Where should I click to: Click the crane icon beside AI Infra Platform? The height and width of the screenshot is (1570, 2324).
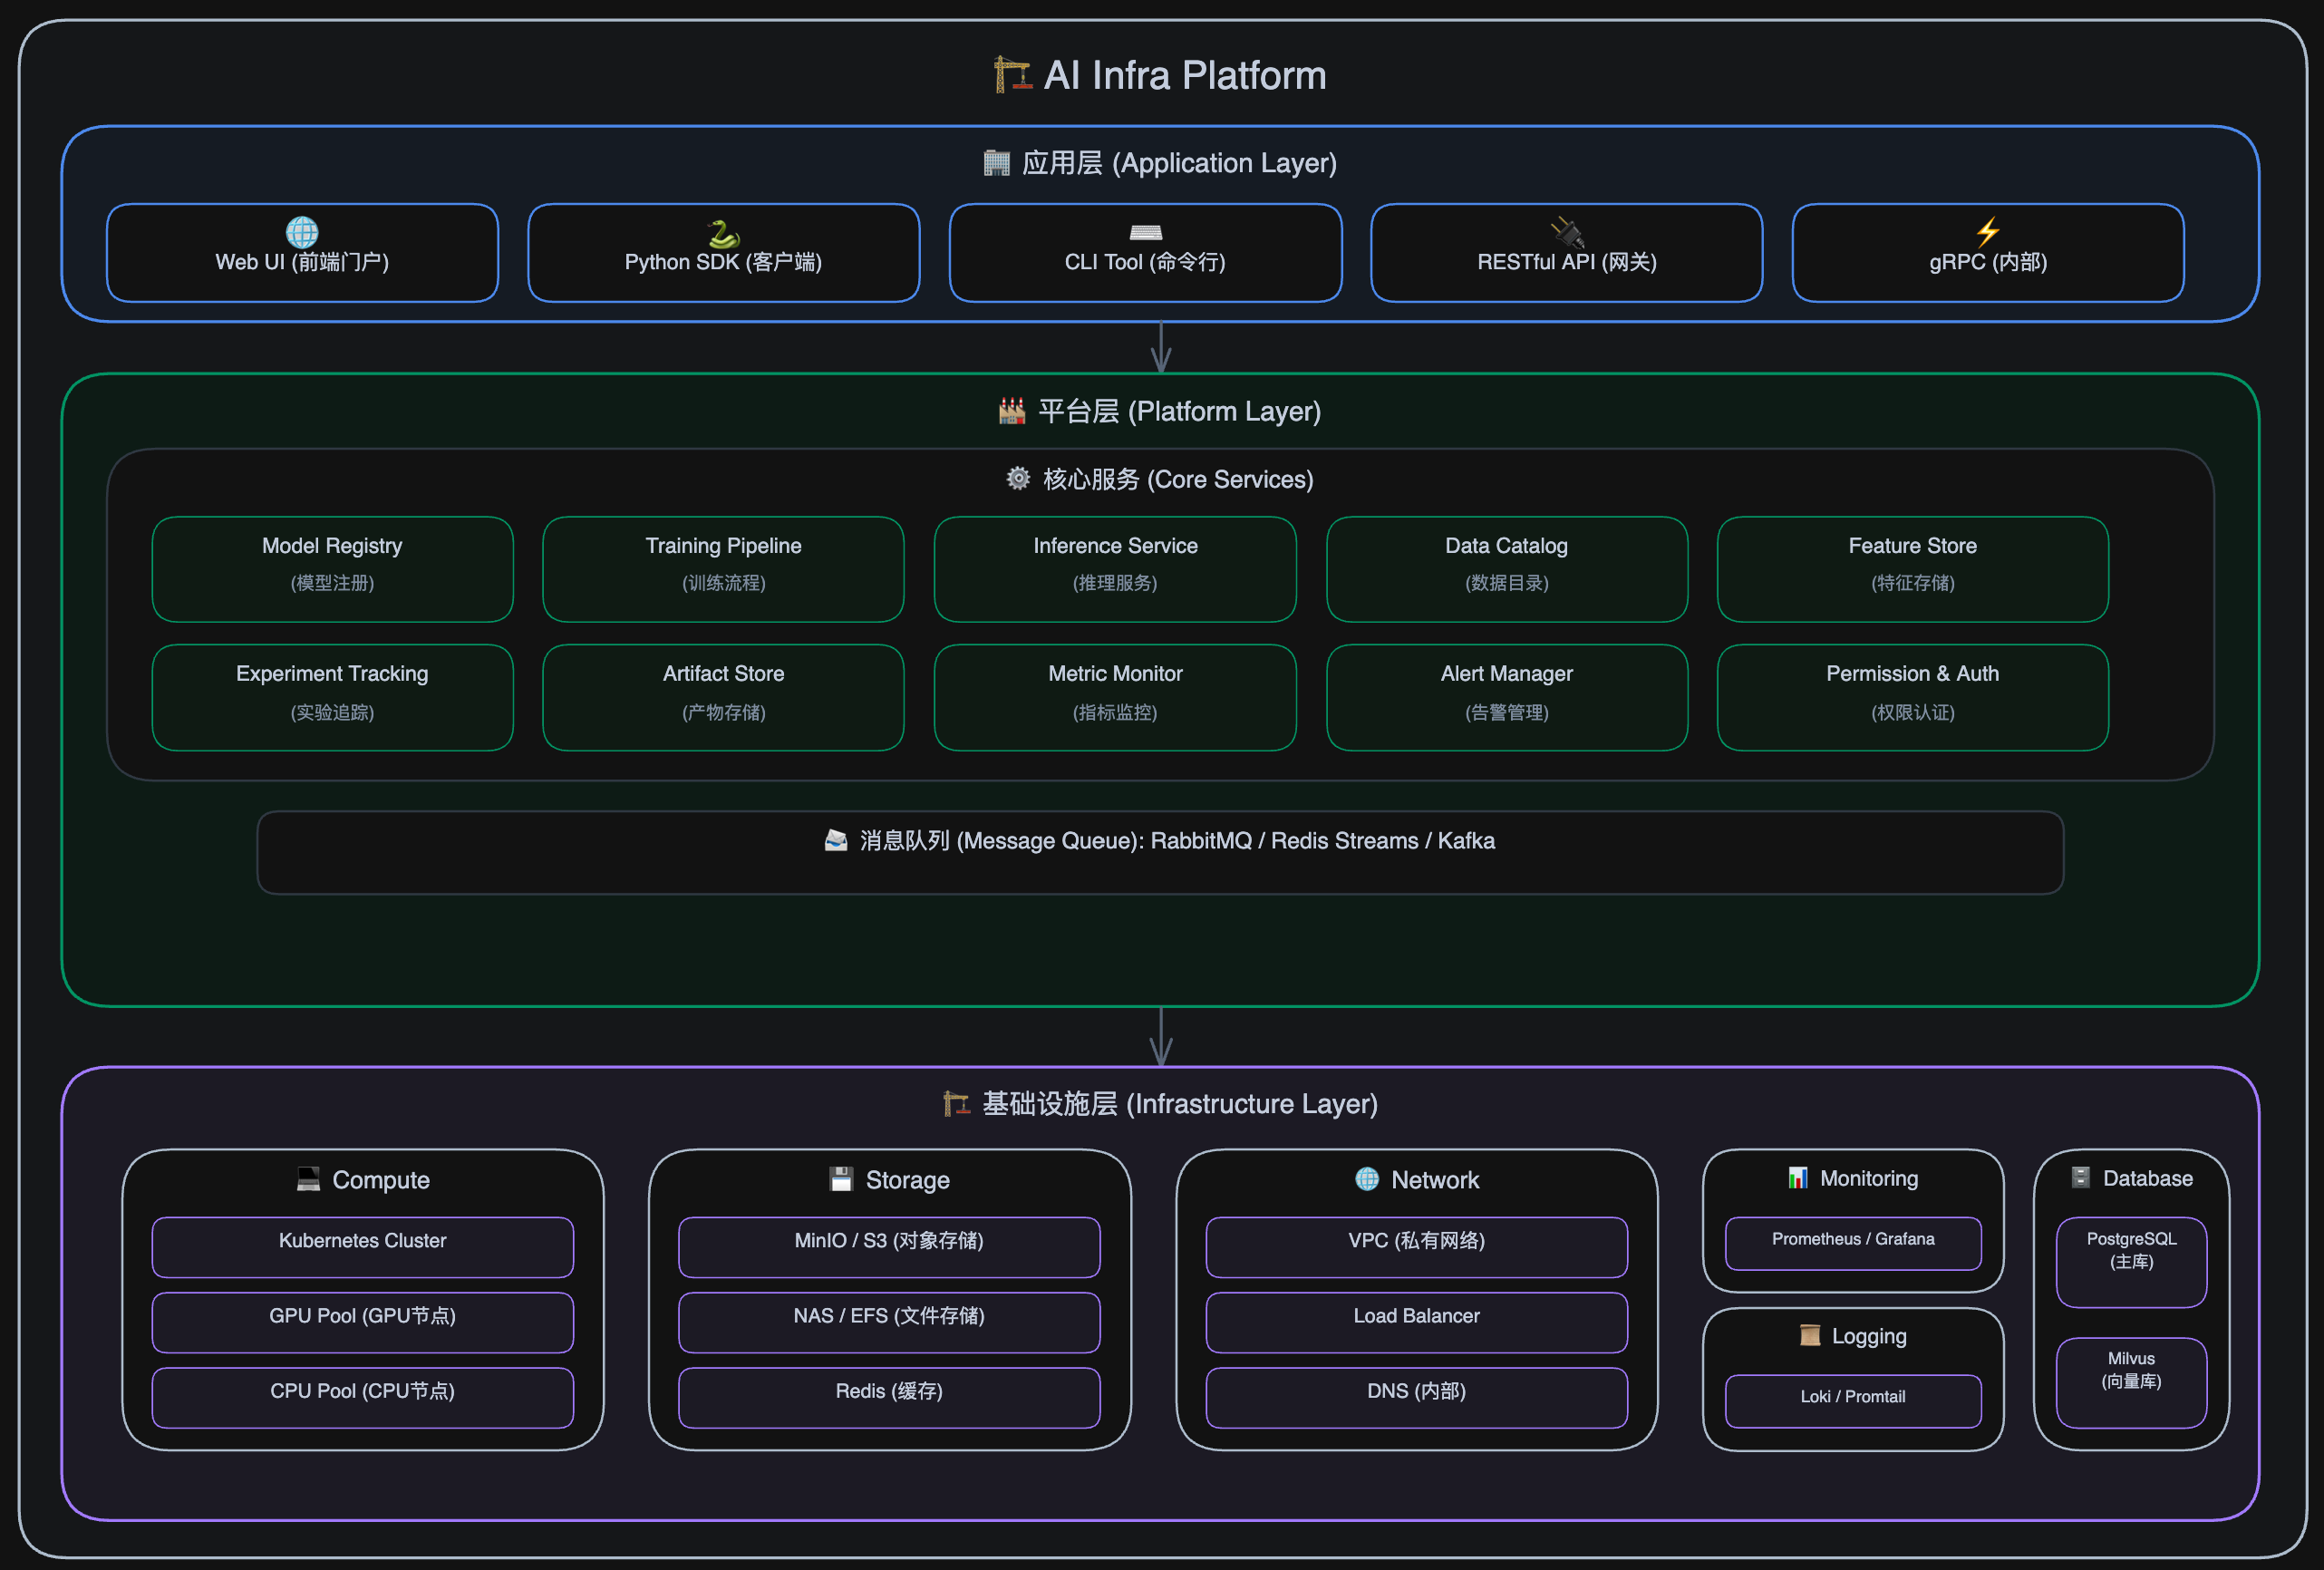pyautogui.click(x=1012, y=75)
